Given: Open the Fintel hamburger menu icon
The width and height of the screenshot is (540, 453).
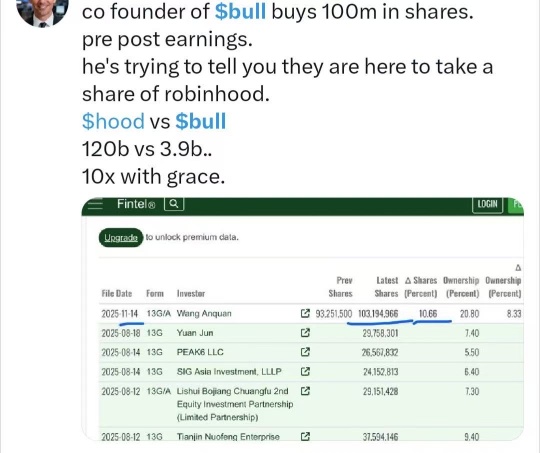Looking at the screenshot, I should [95, 205].
